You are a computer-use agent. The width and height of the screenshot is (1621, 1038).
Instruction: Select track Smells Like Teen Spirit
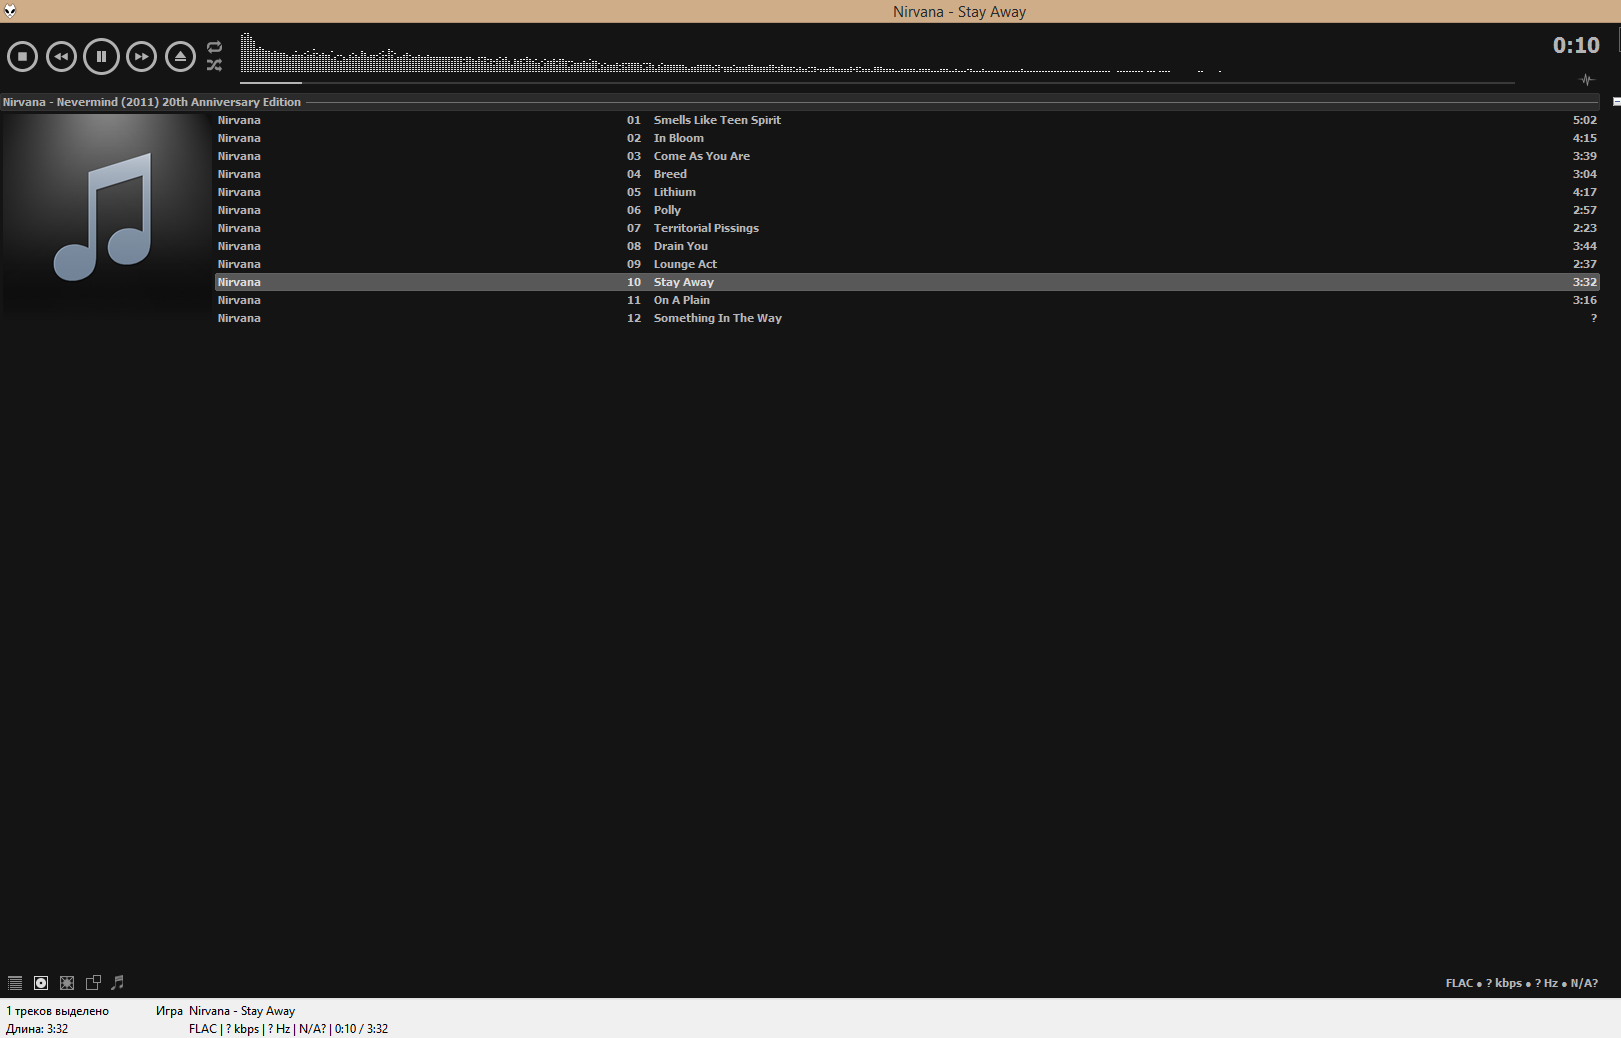pyautogui.click(x=717, y=120)
